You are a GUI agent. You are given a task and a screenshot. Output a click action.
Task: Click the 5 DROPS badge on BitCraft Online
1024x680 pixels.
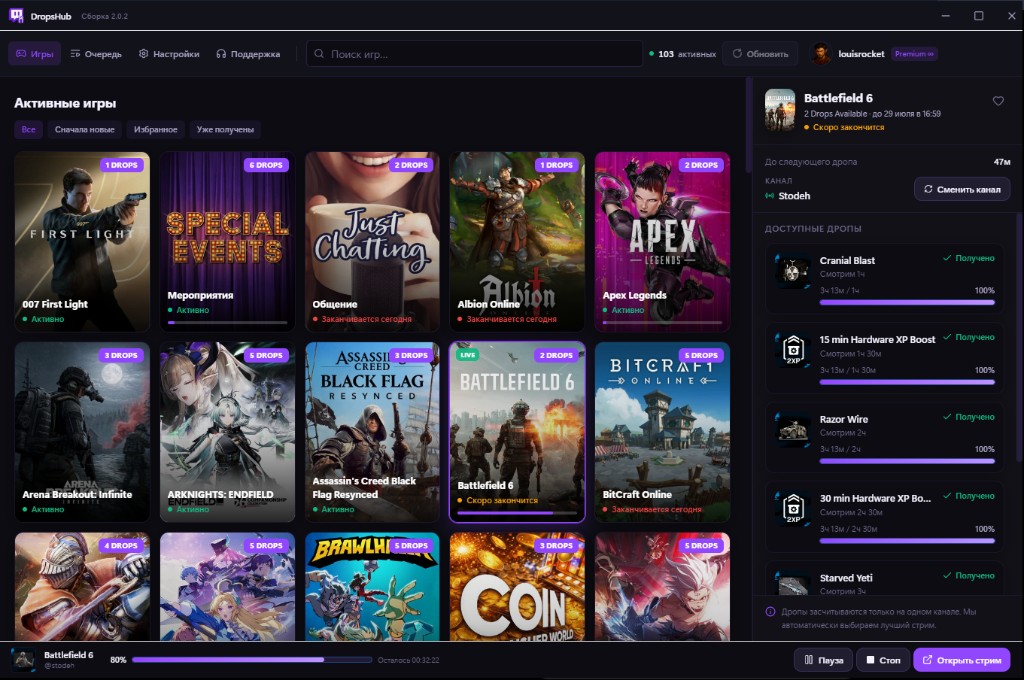[701, 355]
